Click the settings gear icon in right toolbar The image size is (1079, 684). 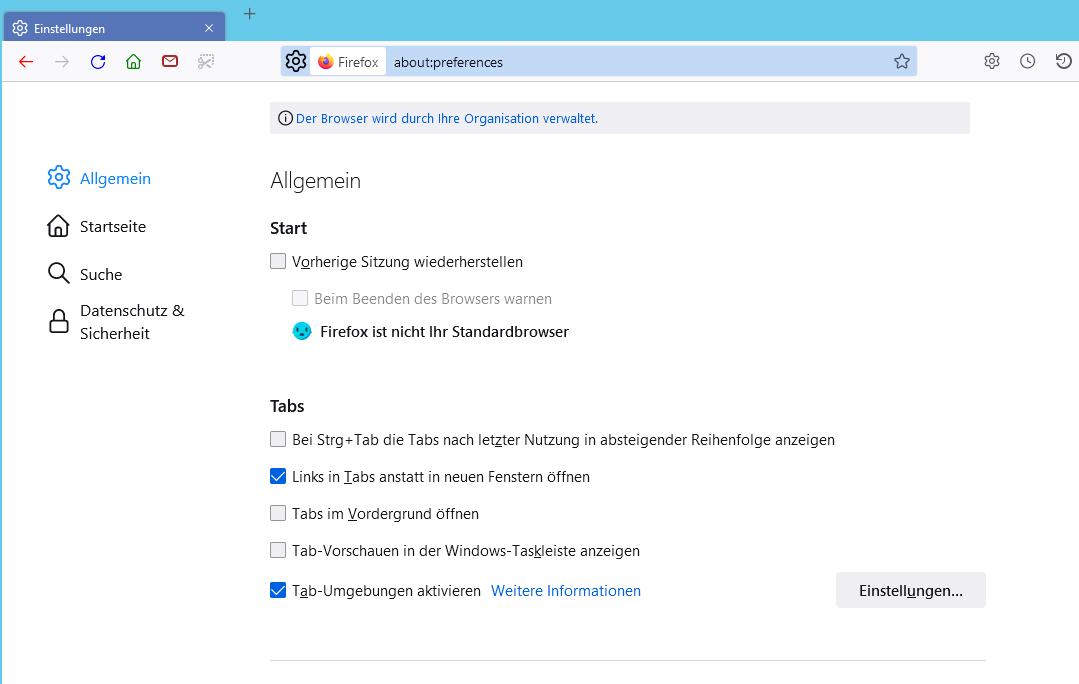pyautogui.click(x=992, y=62)
